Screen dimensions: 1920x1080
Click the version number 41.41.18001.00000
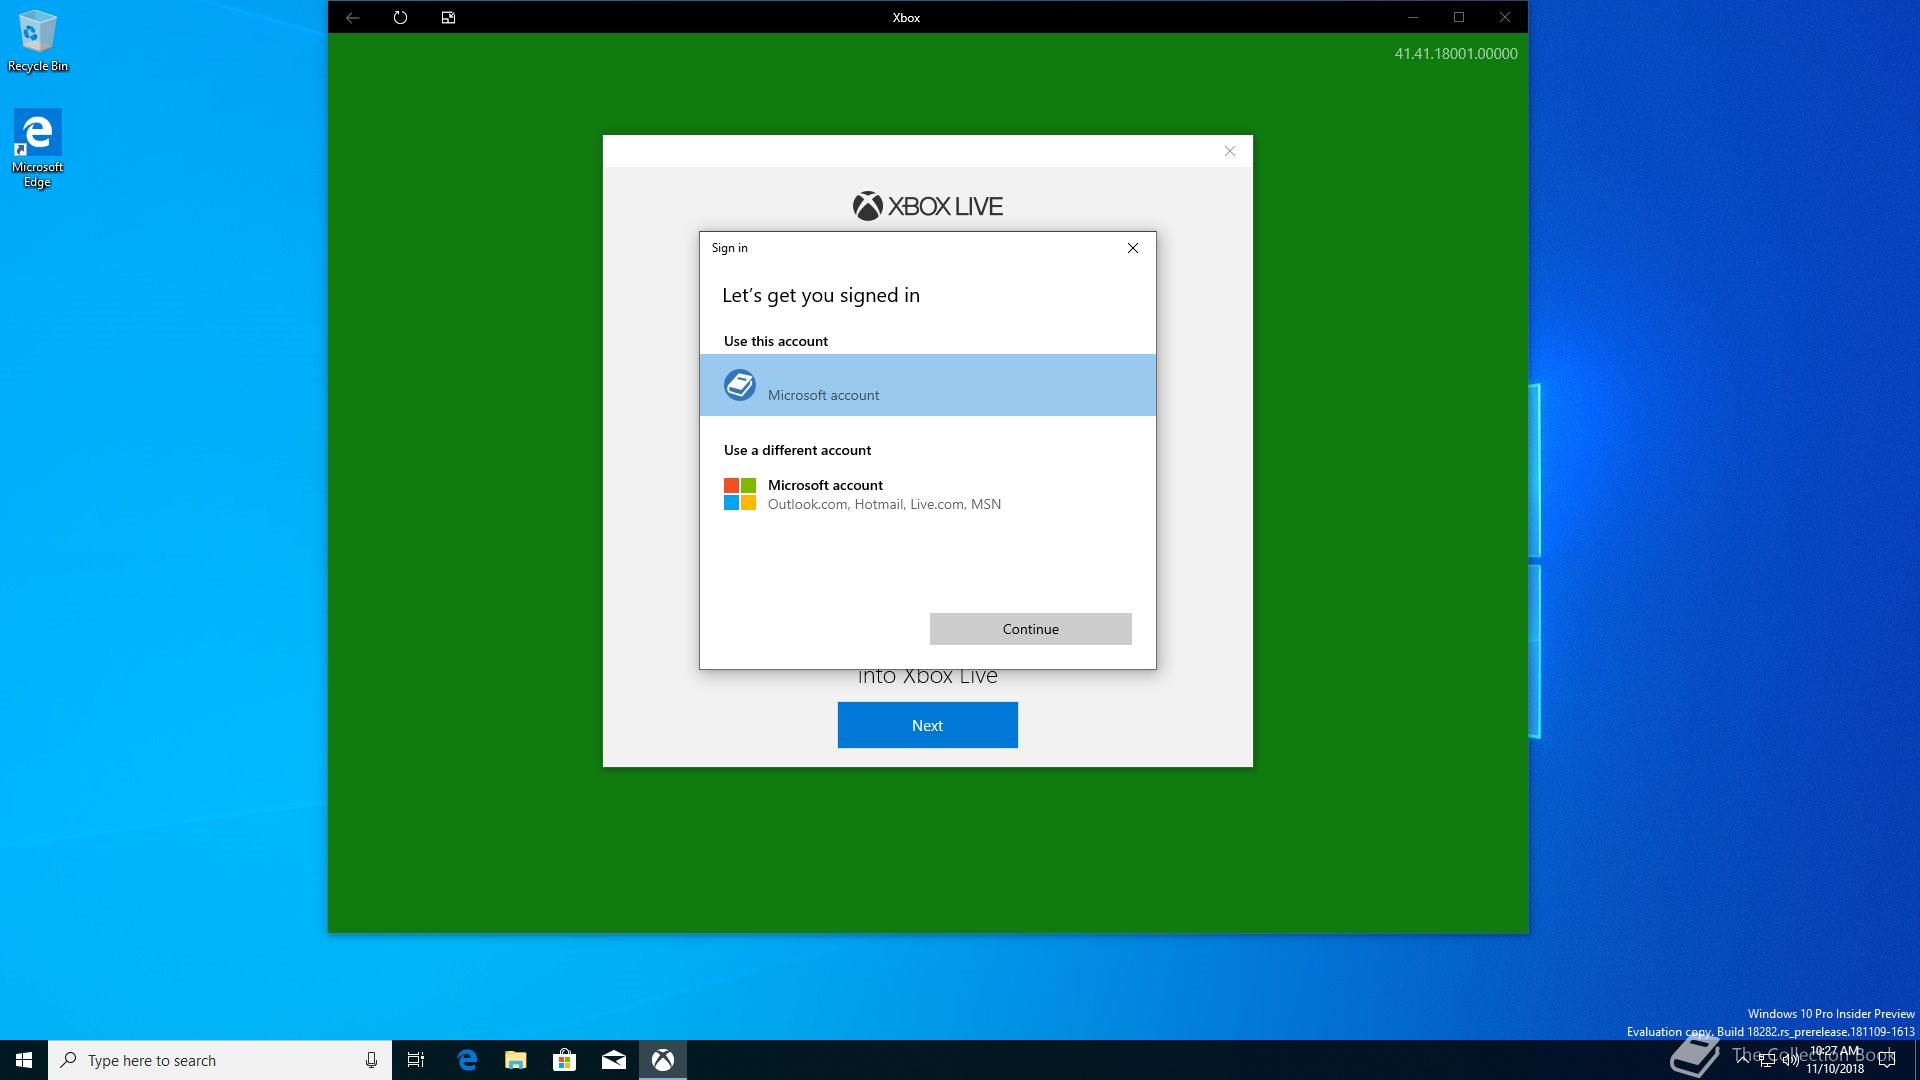click(1456, 54)
